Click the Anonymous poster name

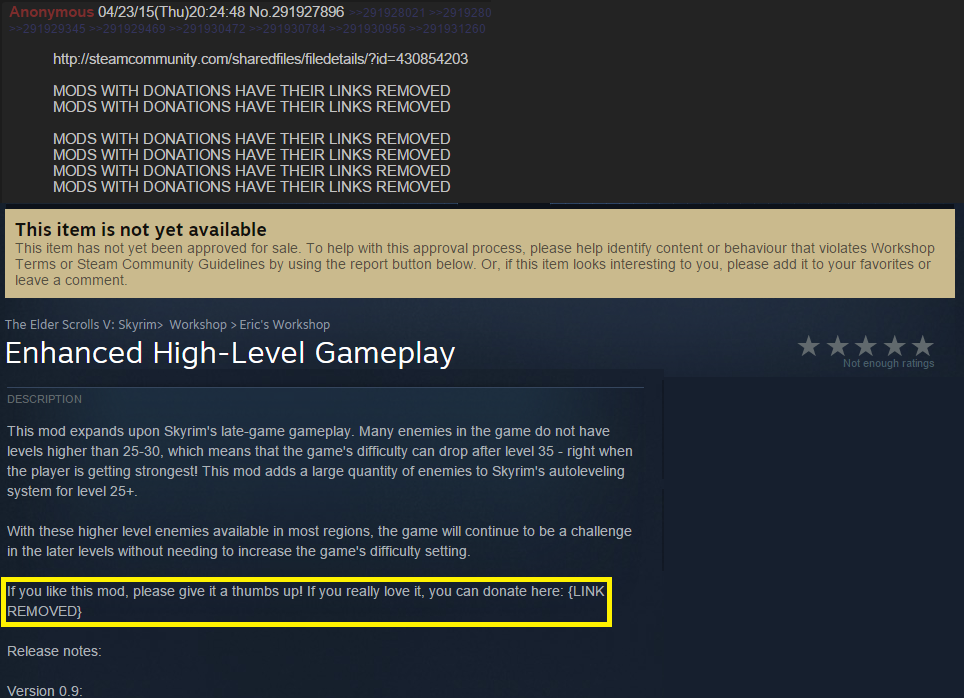point(52,12)
